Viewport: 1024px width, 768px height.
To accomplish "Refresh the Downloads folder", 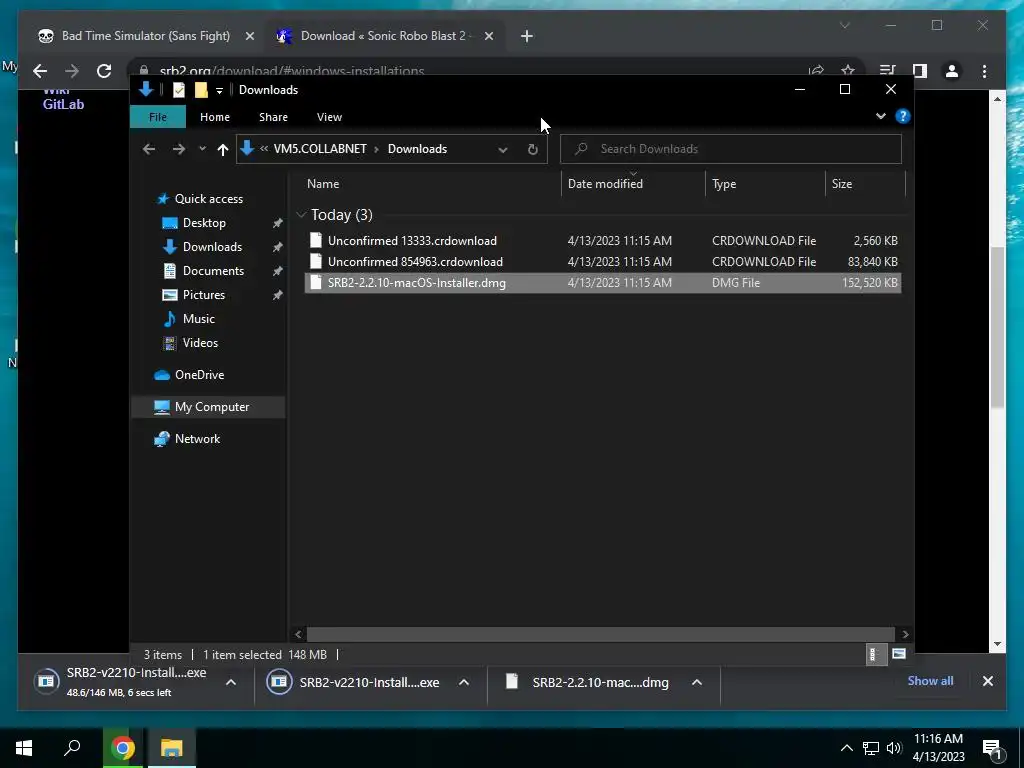I will [x=532, y=150].
